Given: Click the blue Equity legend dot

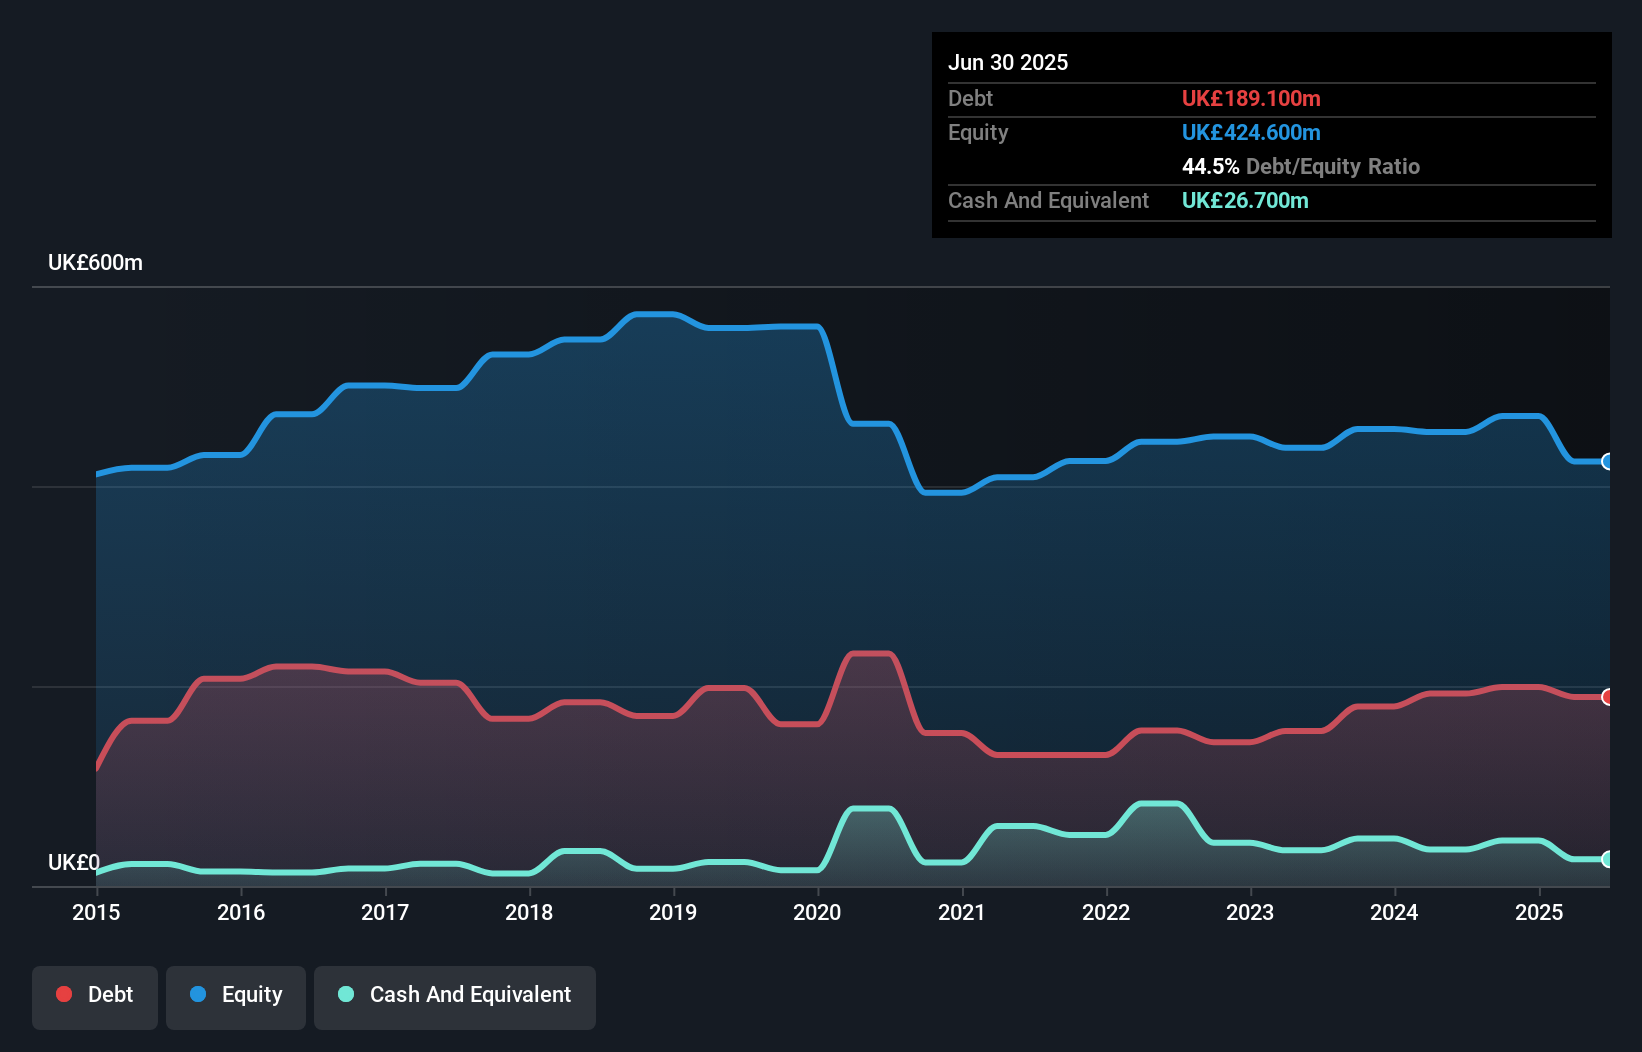Looking at the screenshot, I should [199, 995].
